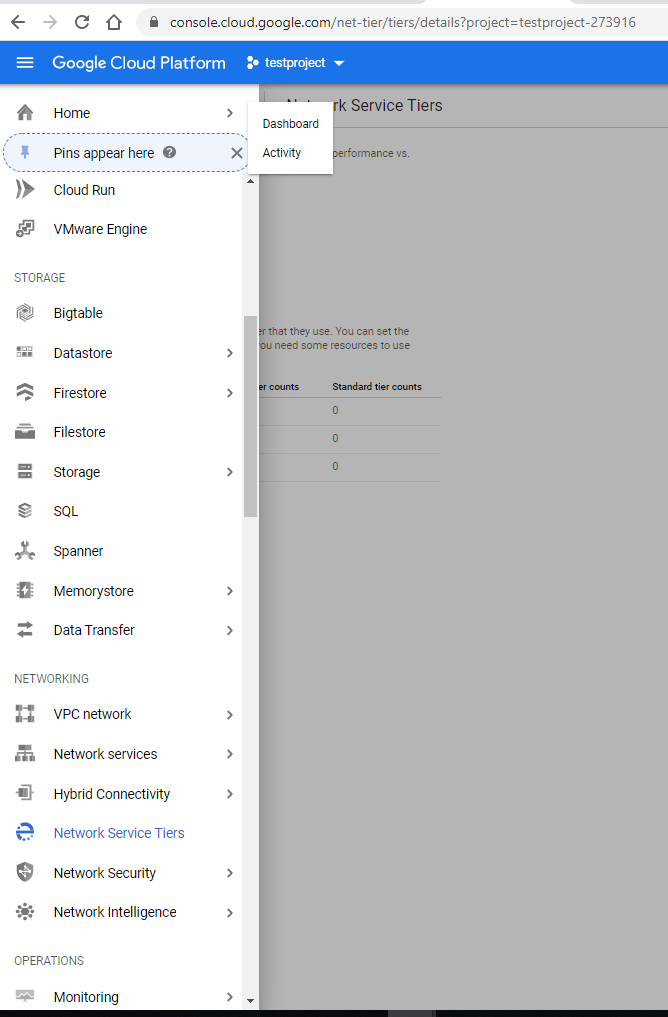Screen dimensions: 668x1017
Task: Click the VMware Engine icon
Action: (25, 228)
